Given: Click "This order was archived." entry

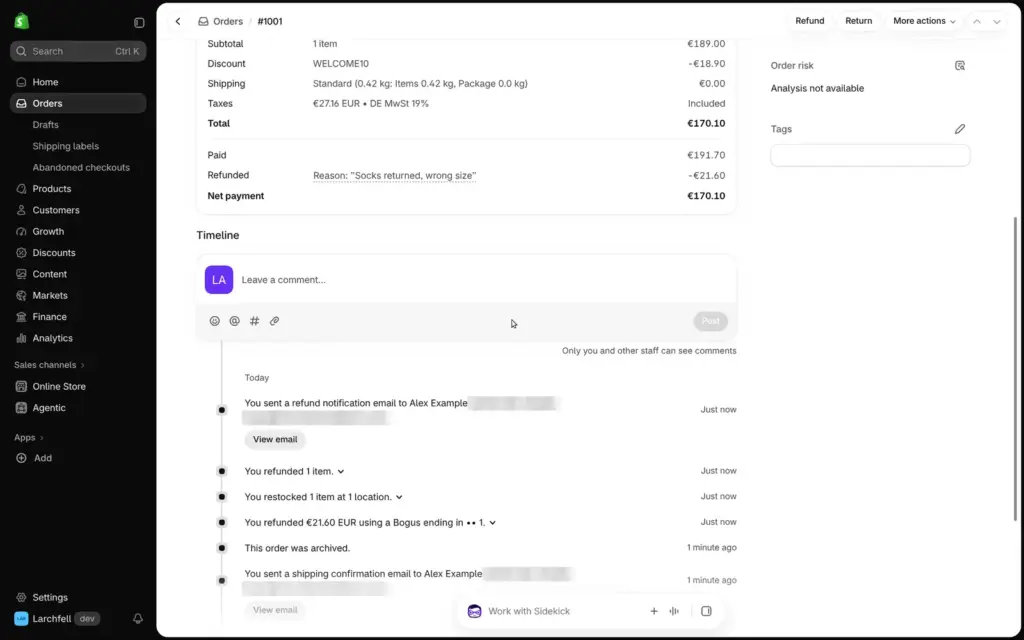Looking at the screenshot, I should (297, 548).
